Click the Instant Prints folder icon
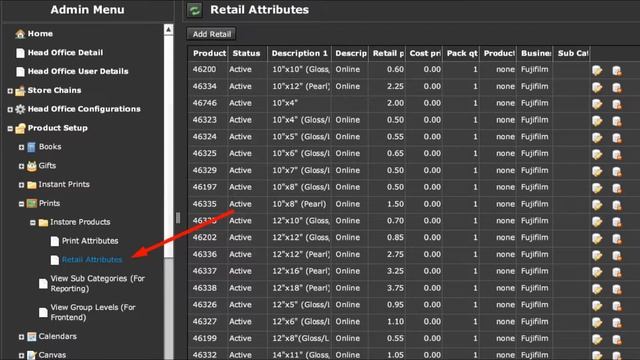 coord(31,185)
